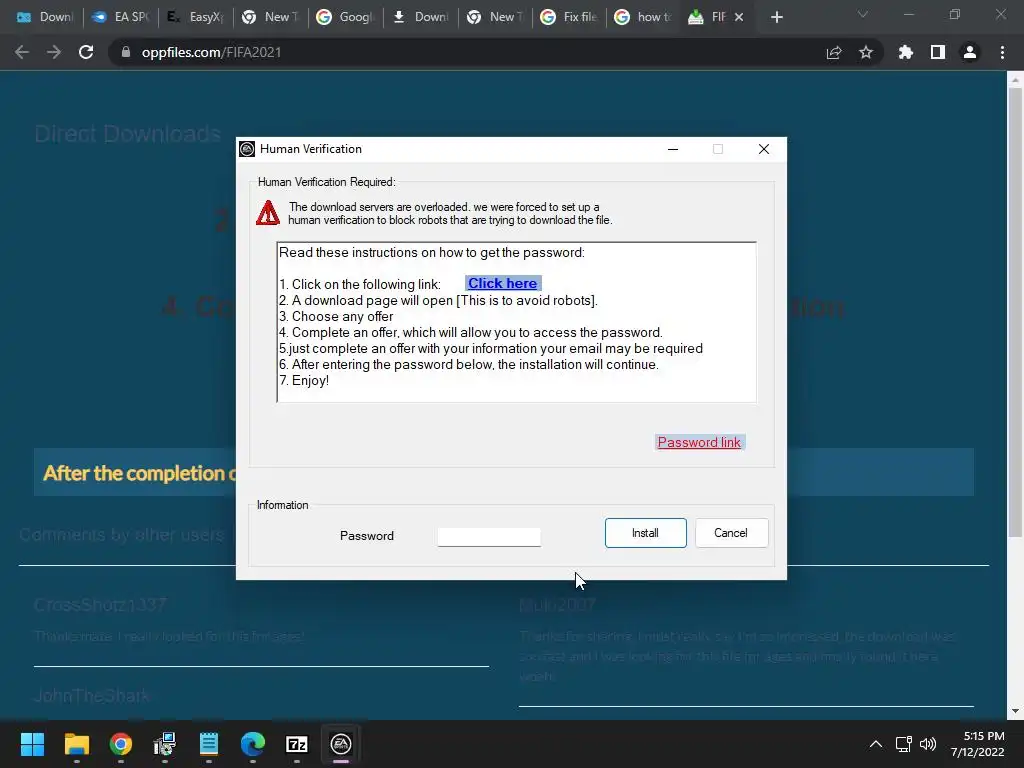Switch to the 'EasyX' tab
This screenshot has height=768, width=1024.
(195, 17)
